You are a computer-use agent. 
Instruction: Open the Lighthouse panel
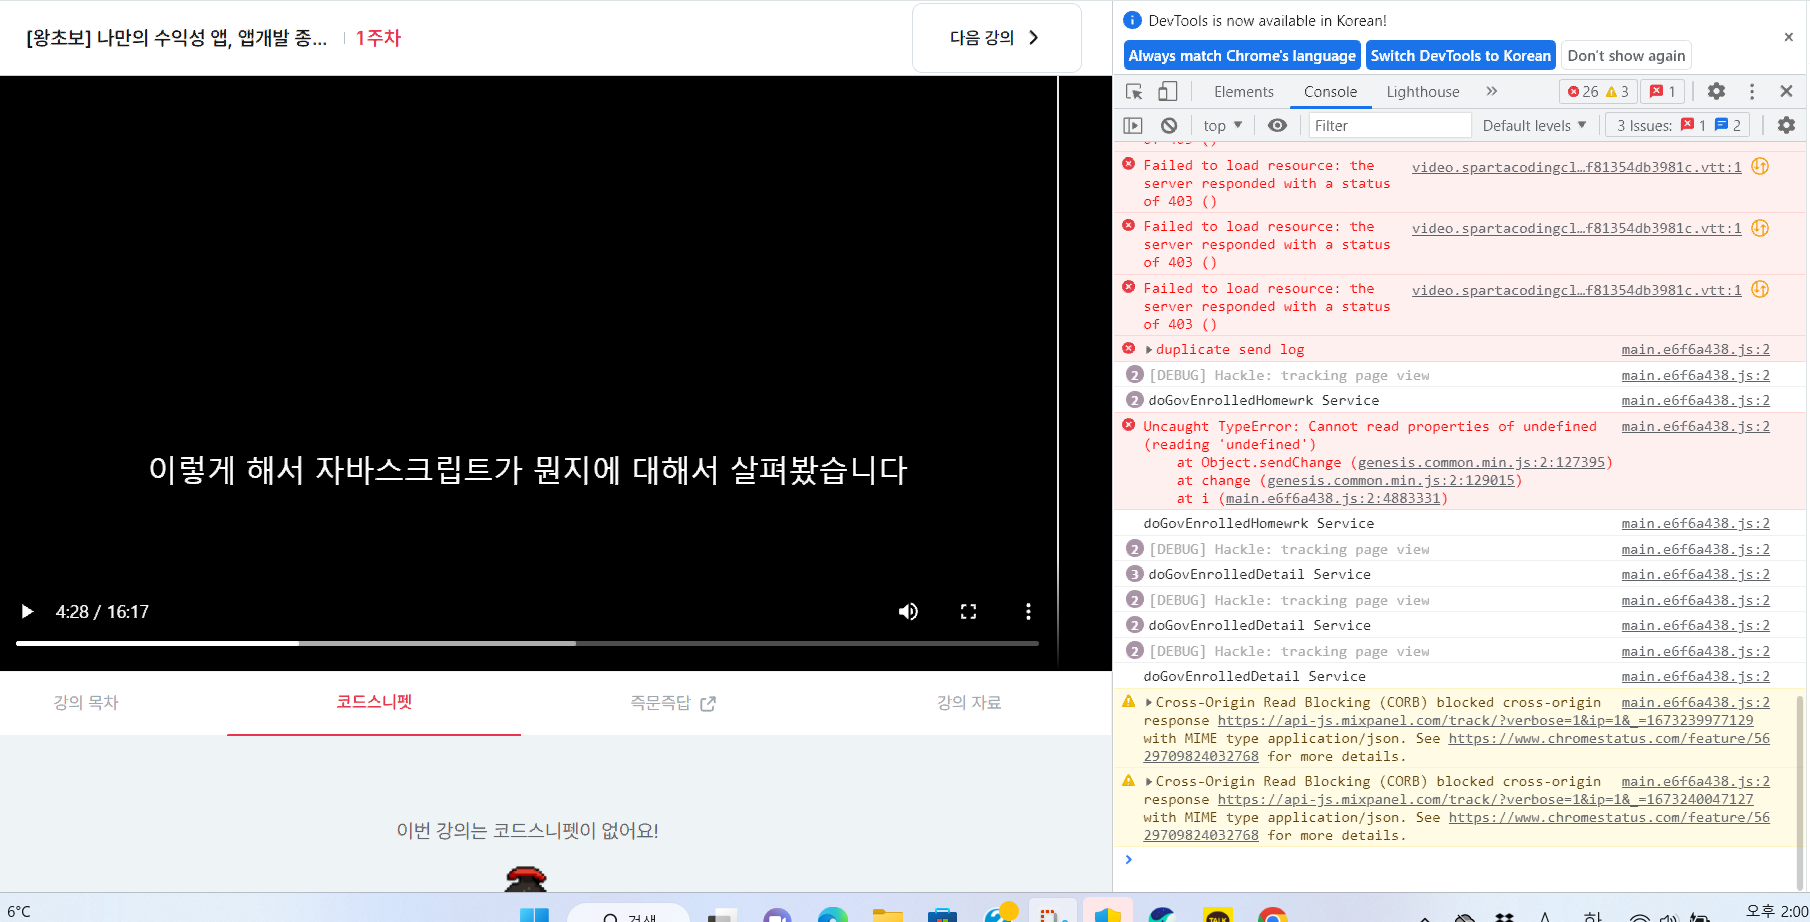[x=1422, y=92]
